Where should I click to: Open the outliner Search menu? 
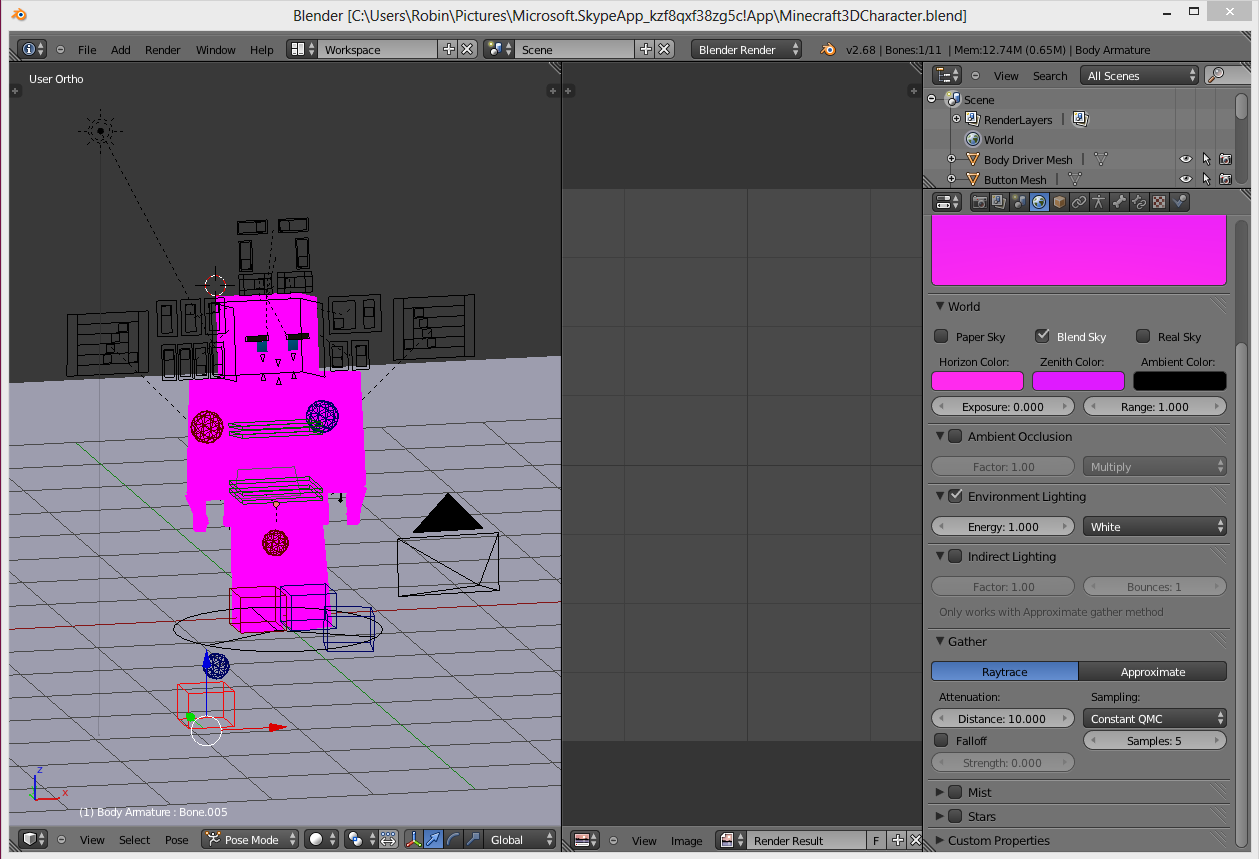pyautogui.click(x=1050, y=76)
